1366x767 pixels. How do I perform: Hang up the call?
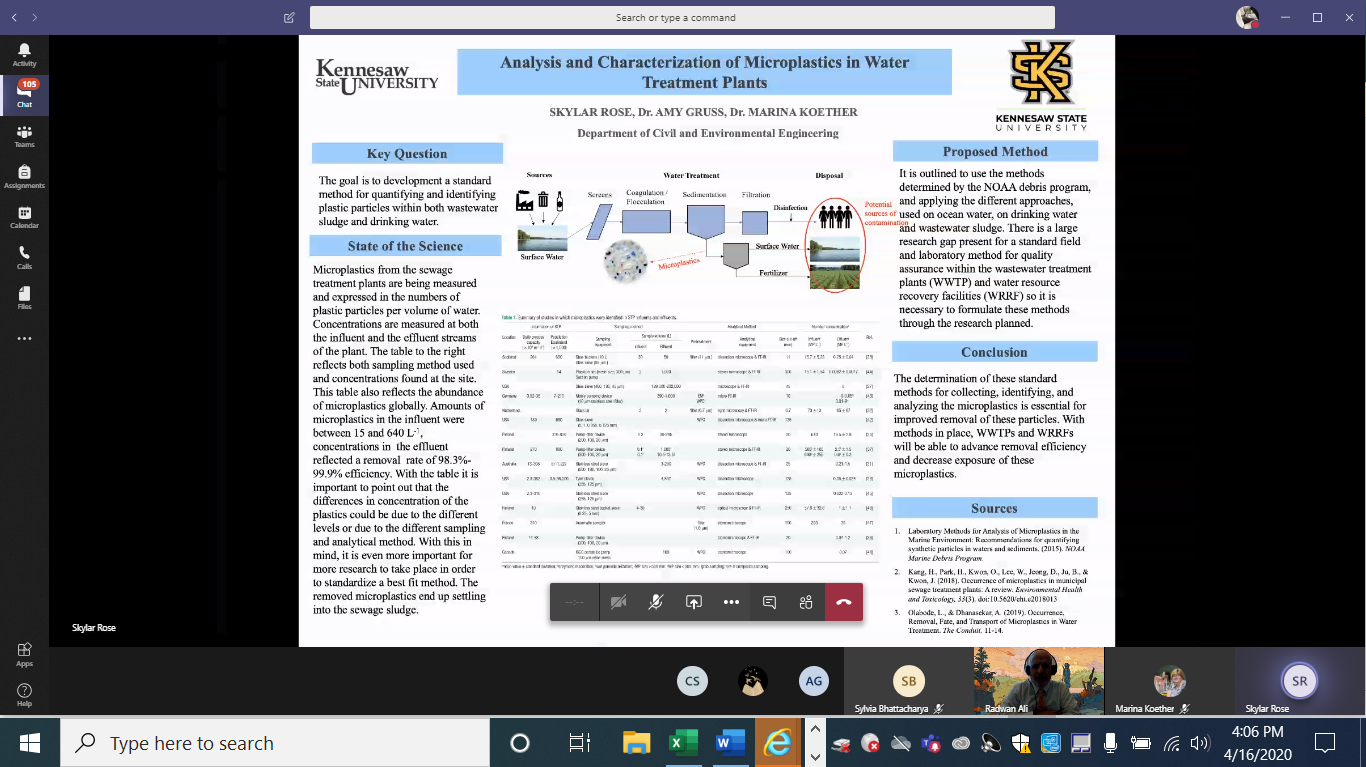844,602
